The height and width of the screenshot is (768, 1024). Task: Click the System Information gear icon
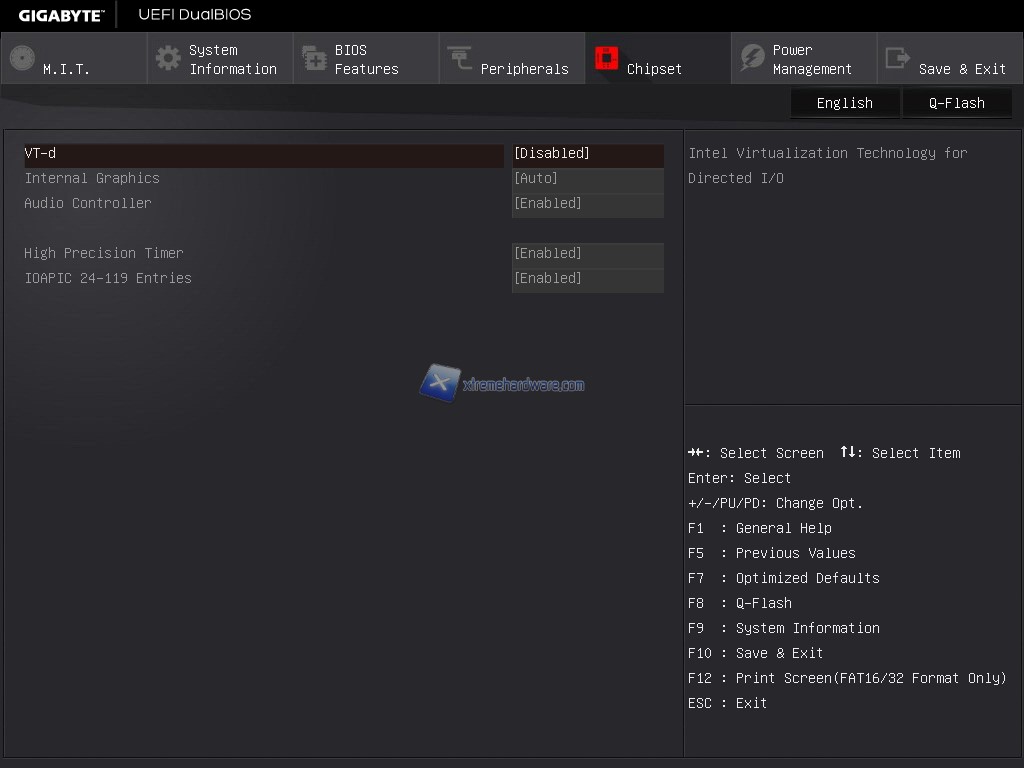point(168,58)
